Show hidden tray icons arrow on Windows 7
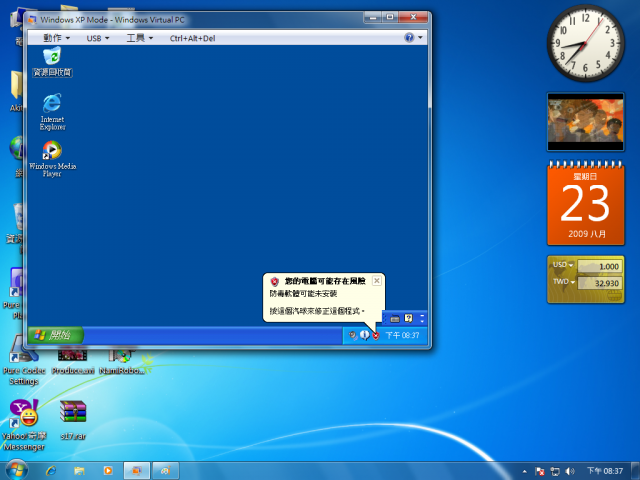 (524, 471)
